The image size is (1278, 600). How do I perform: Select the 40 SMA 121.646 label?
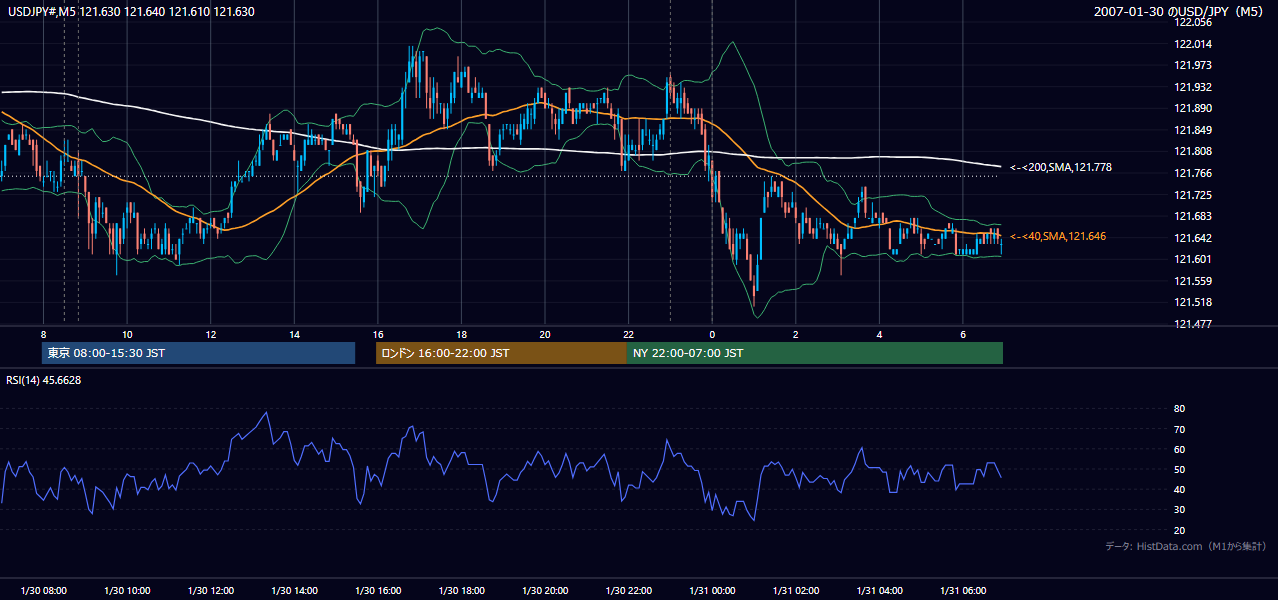[1058, 236]
